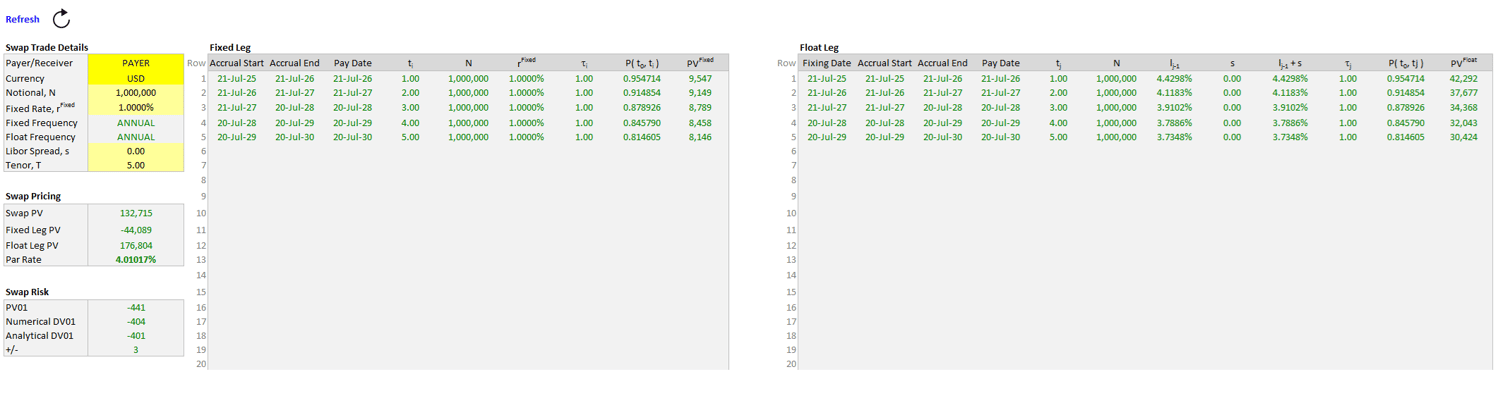Select the Fixed Leg Pay Date header
Viewport: 1500px width, 410px height.
click(352, 63)
